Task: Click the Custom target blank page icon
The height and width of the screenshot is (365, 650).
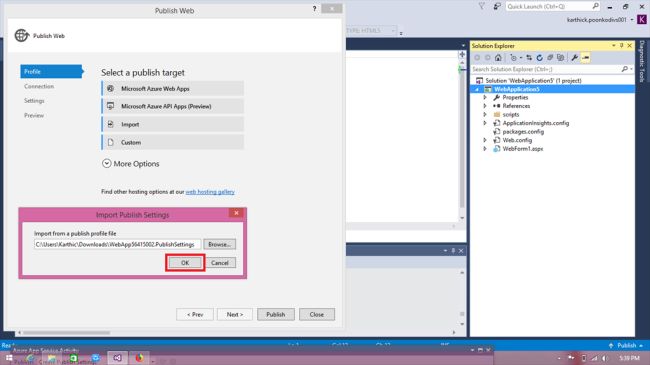Action: coord(110,142)
